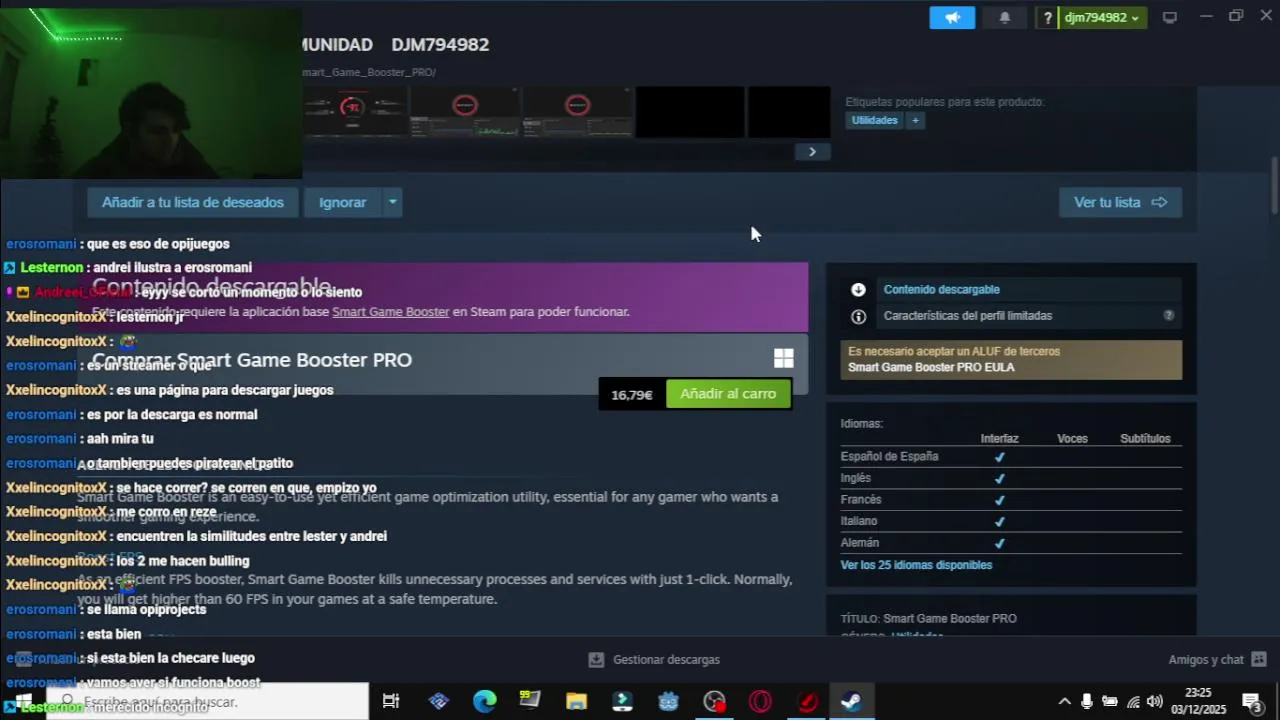This screenshot has width=1280, height=720.
Task: Click Inglés interface checkmark
Action: (x=999, y=478)
